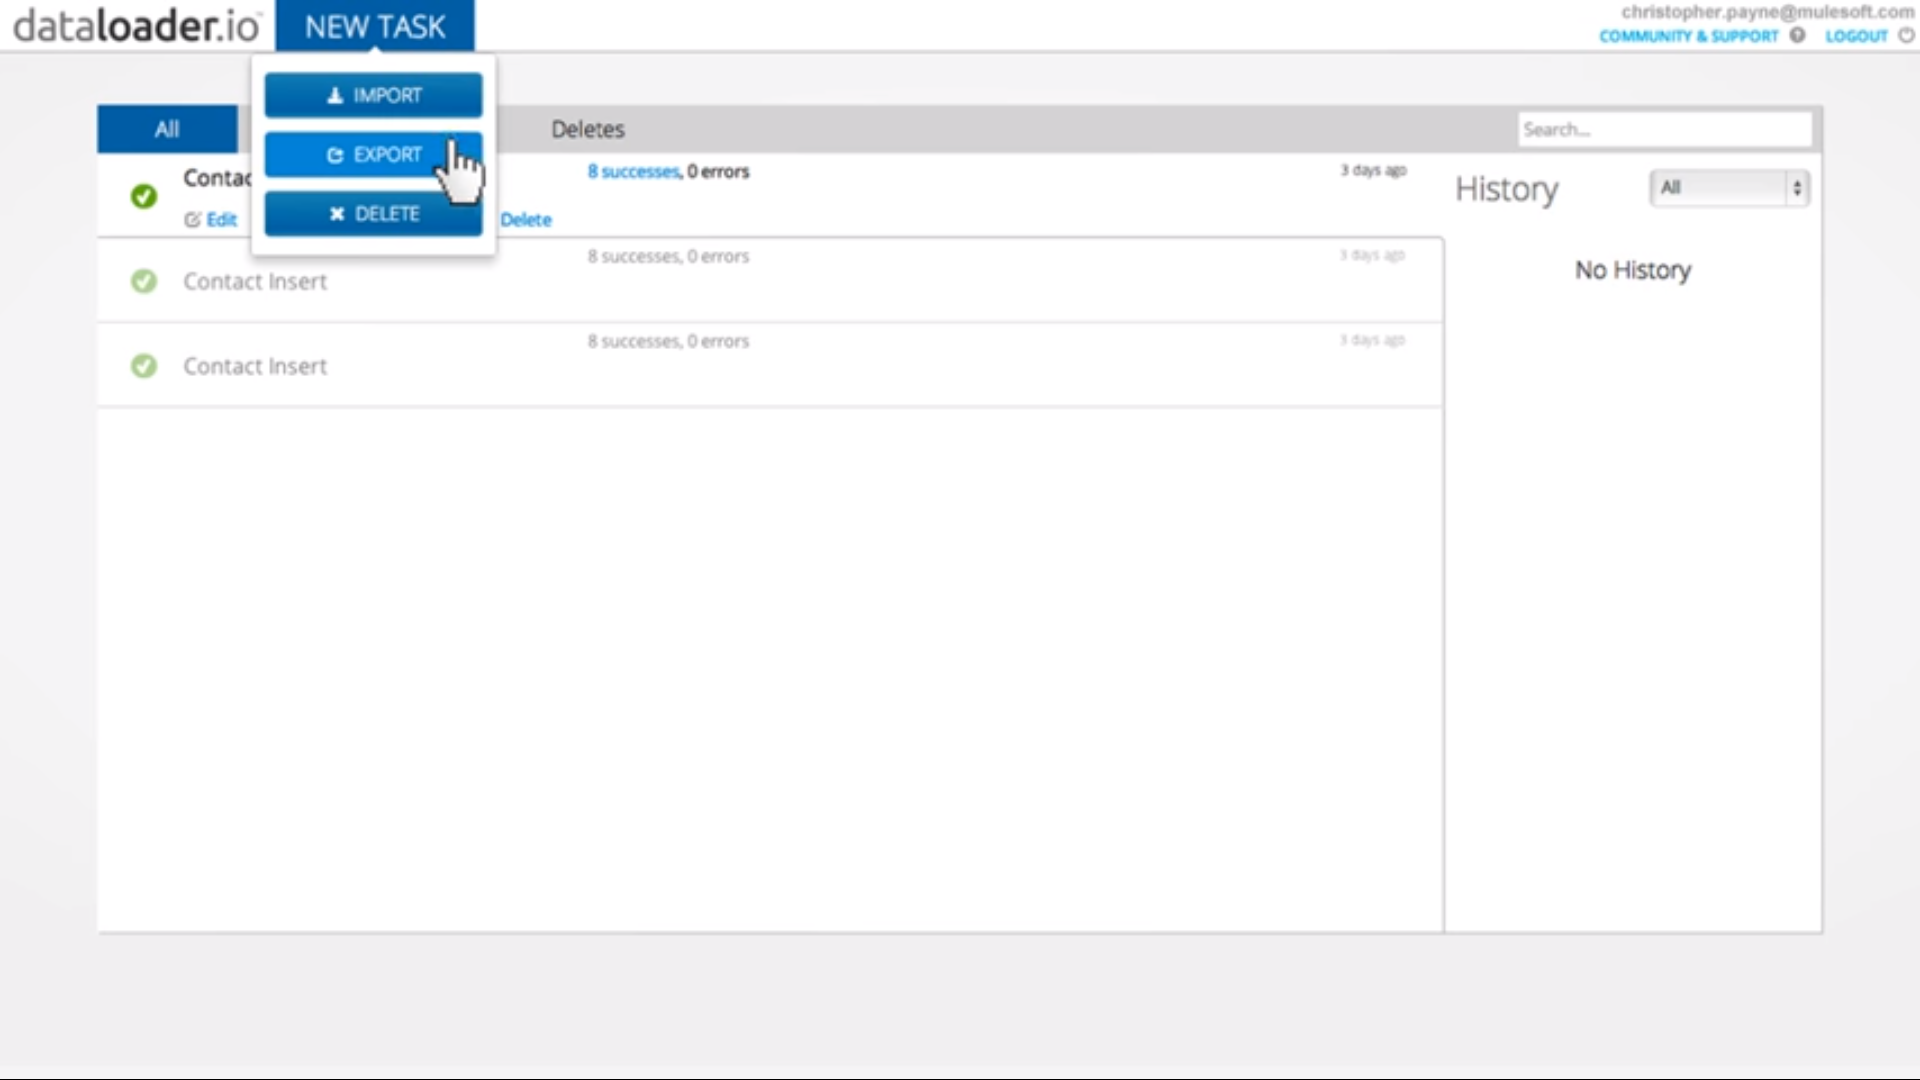Click green checkmark of third Contact Insert
Image resolution: width=1920 pixels, height=1080 pixels.
pyautogui.click(x=144, y=366)
